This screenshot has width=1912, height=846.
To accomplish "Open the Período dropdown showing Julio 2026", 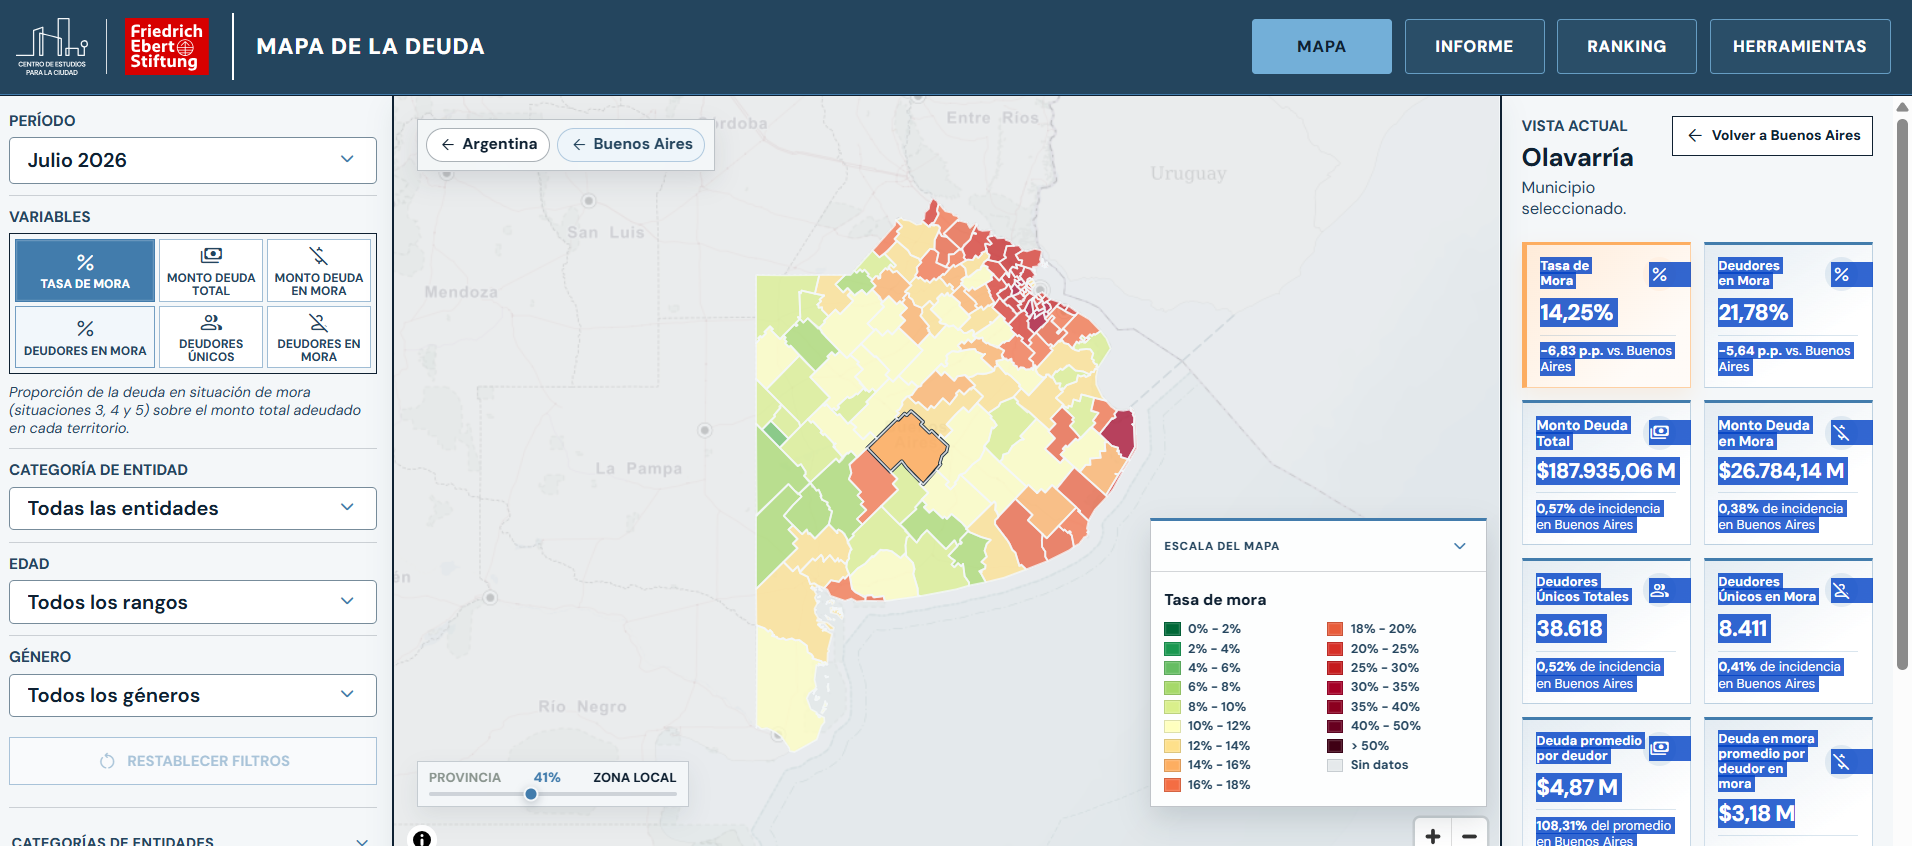I will [x=193, y=160].
